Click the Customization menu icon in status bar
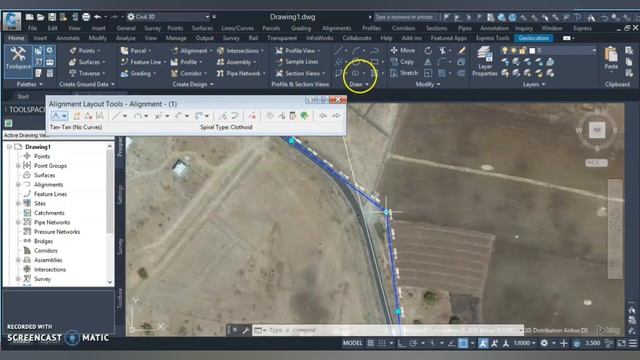The image size is (640, 360). (x=633, y=343)
